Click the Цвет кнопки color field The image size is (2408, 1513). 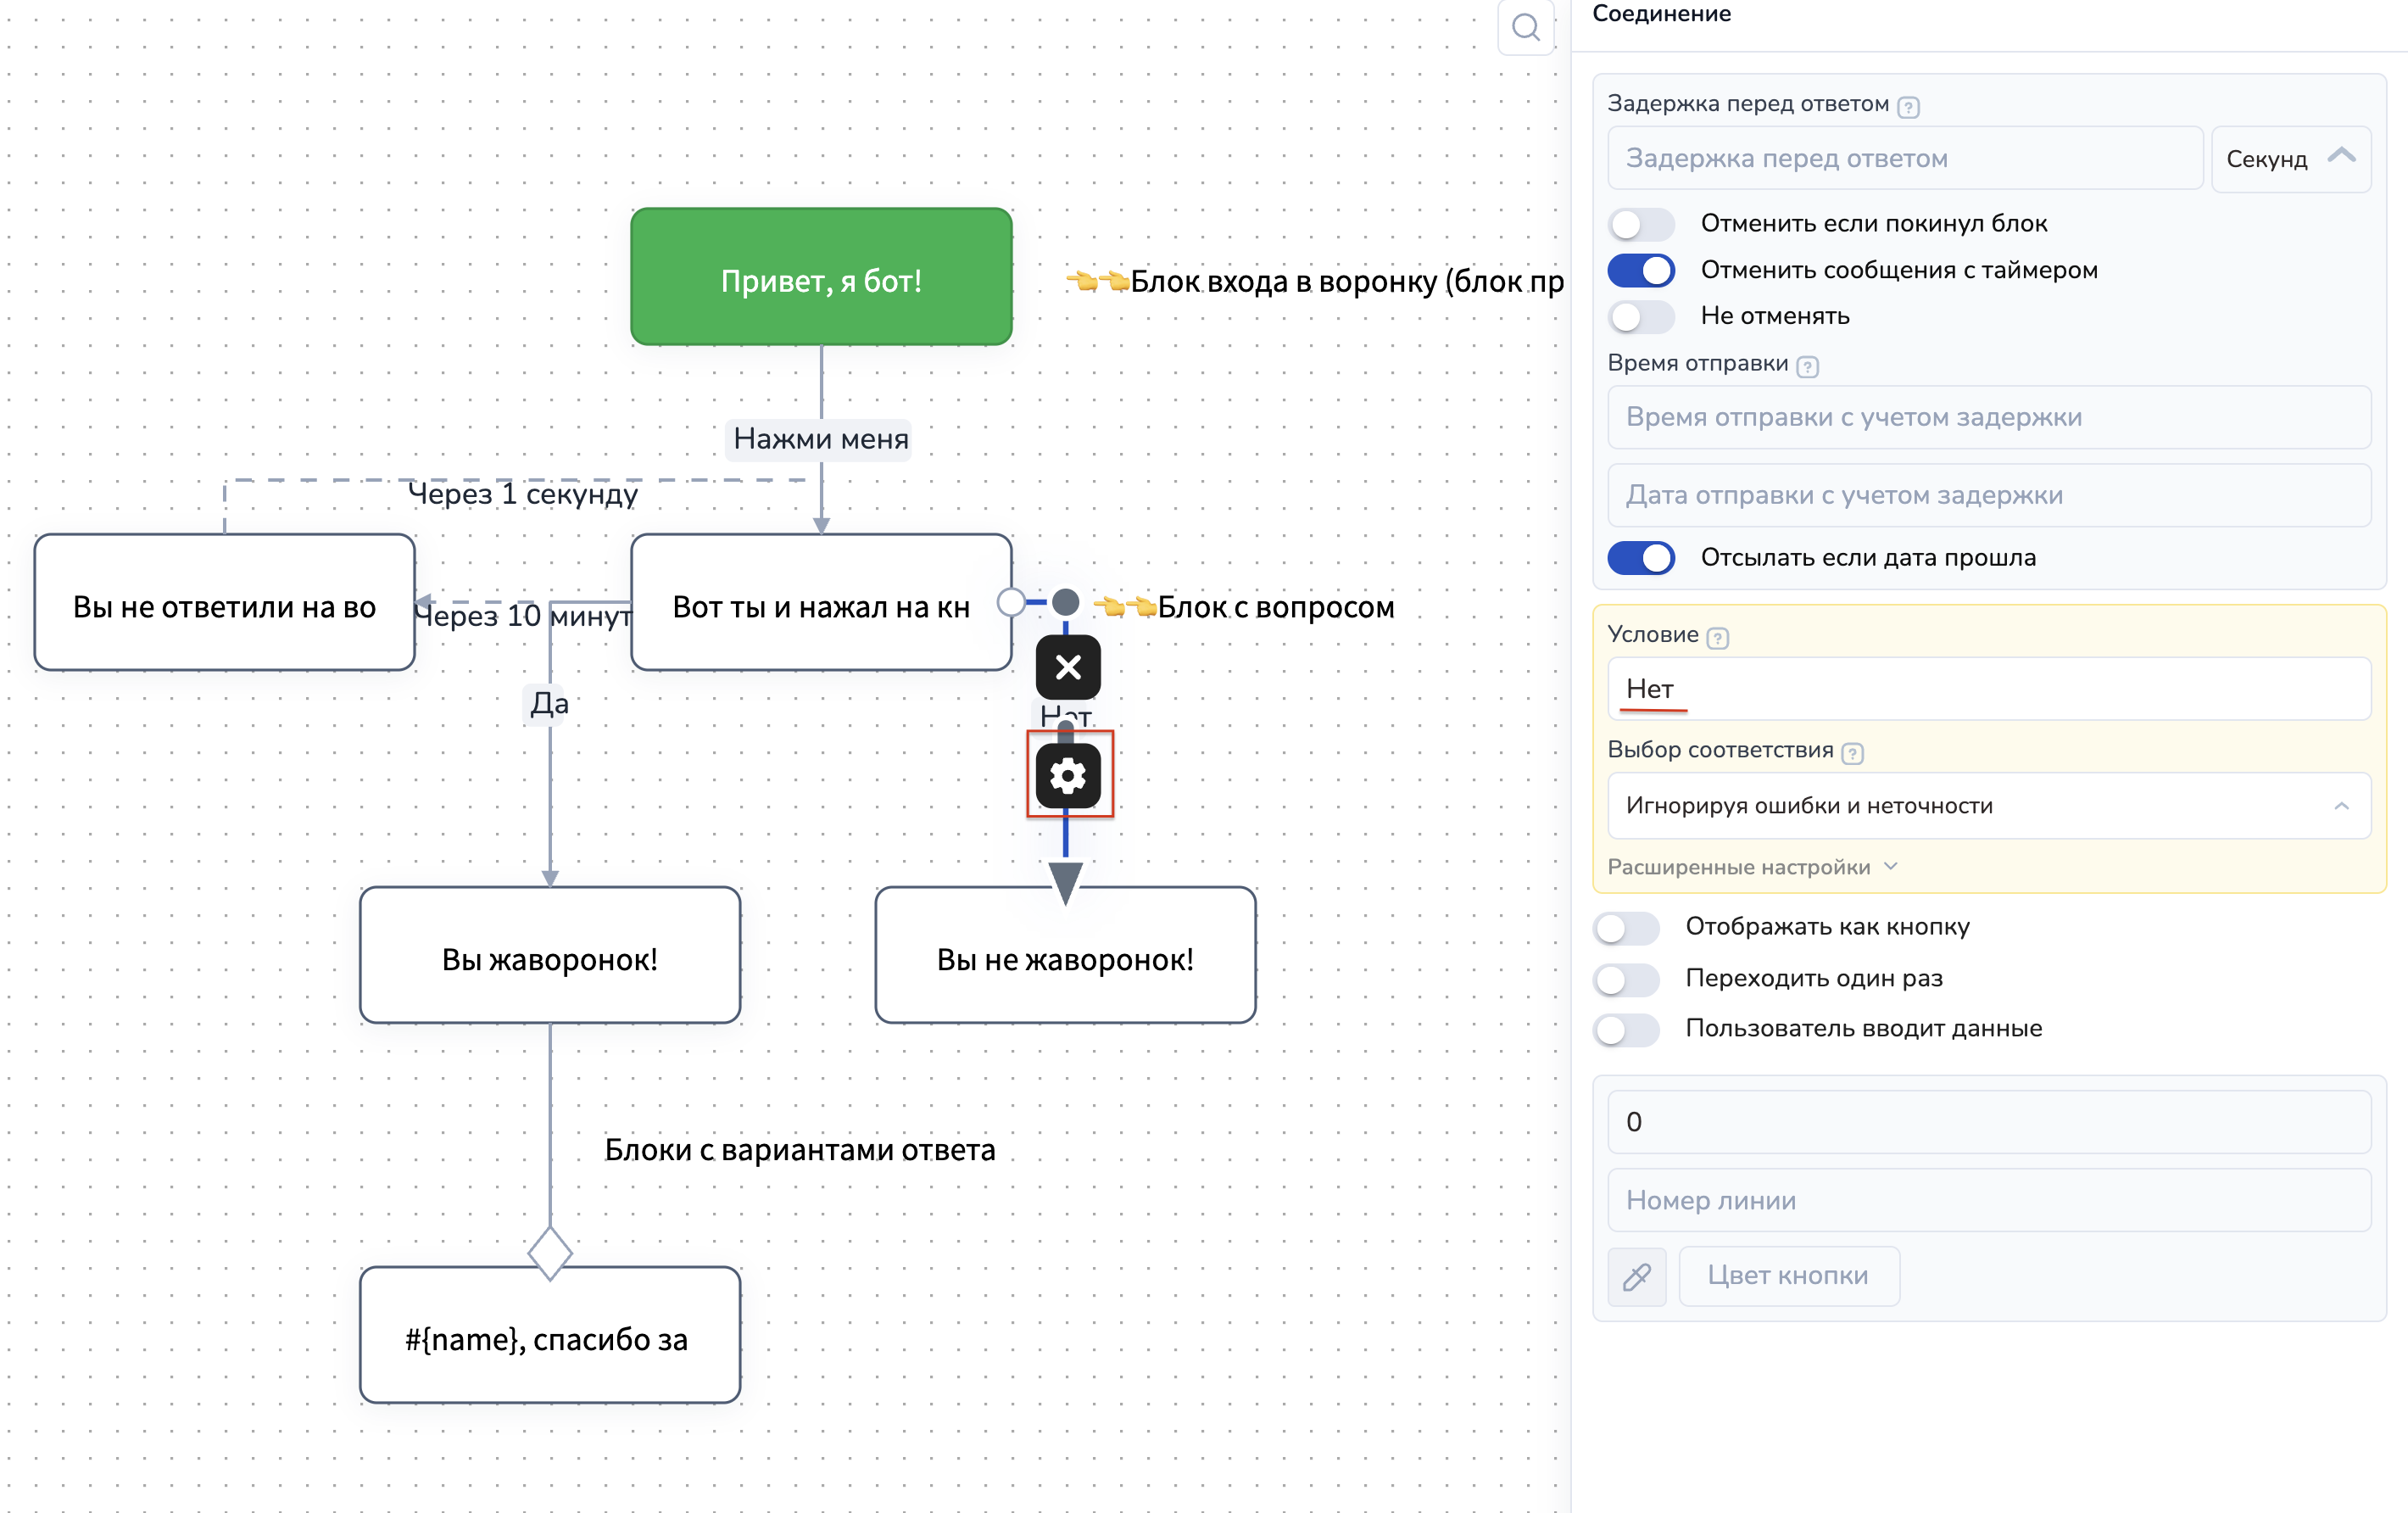(1788, 1276)
